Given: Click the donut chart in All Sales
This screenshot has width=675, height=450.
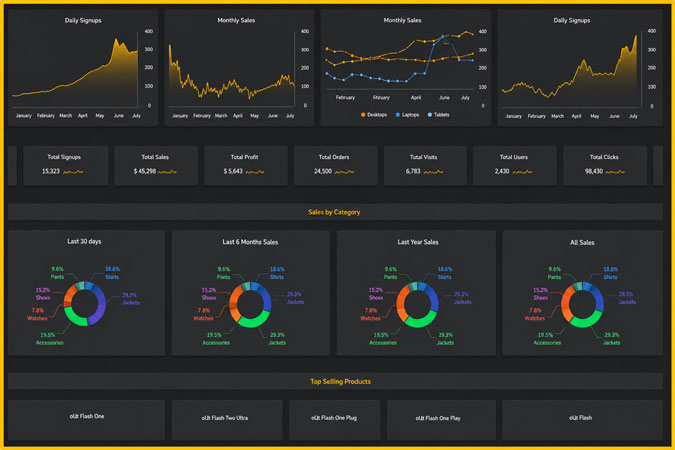Looking at the screenshot, I should [582, 304].
